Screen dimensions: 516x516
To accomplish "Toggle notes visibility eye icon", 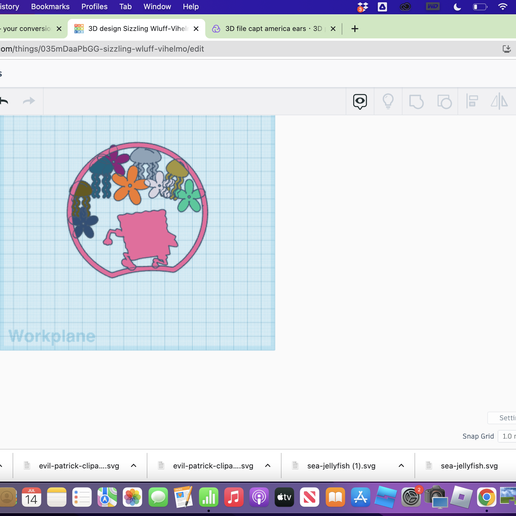I will click(360, 101).
